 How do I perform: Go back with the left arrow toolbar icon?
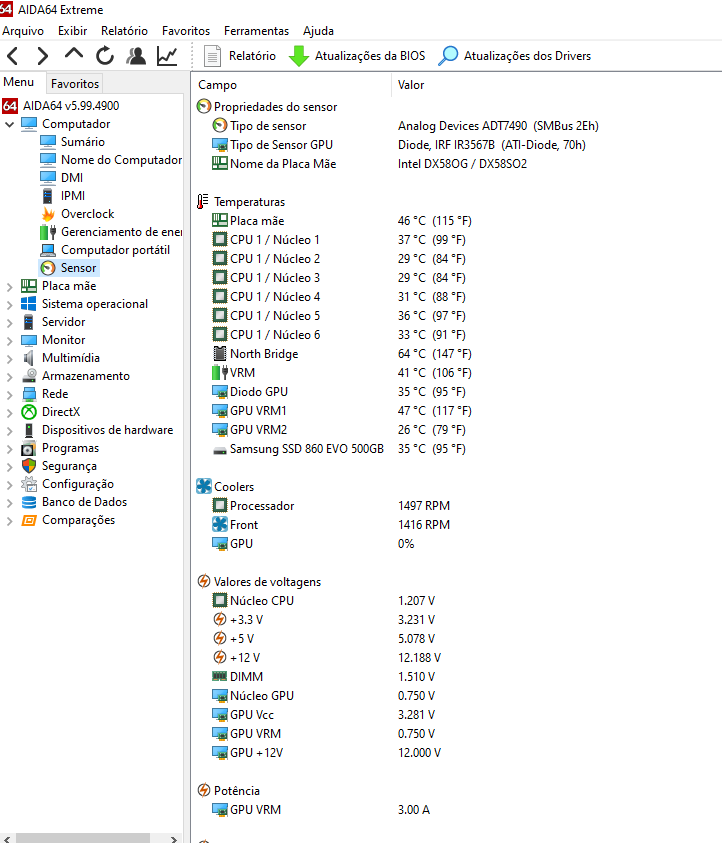click(13, 56)
